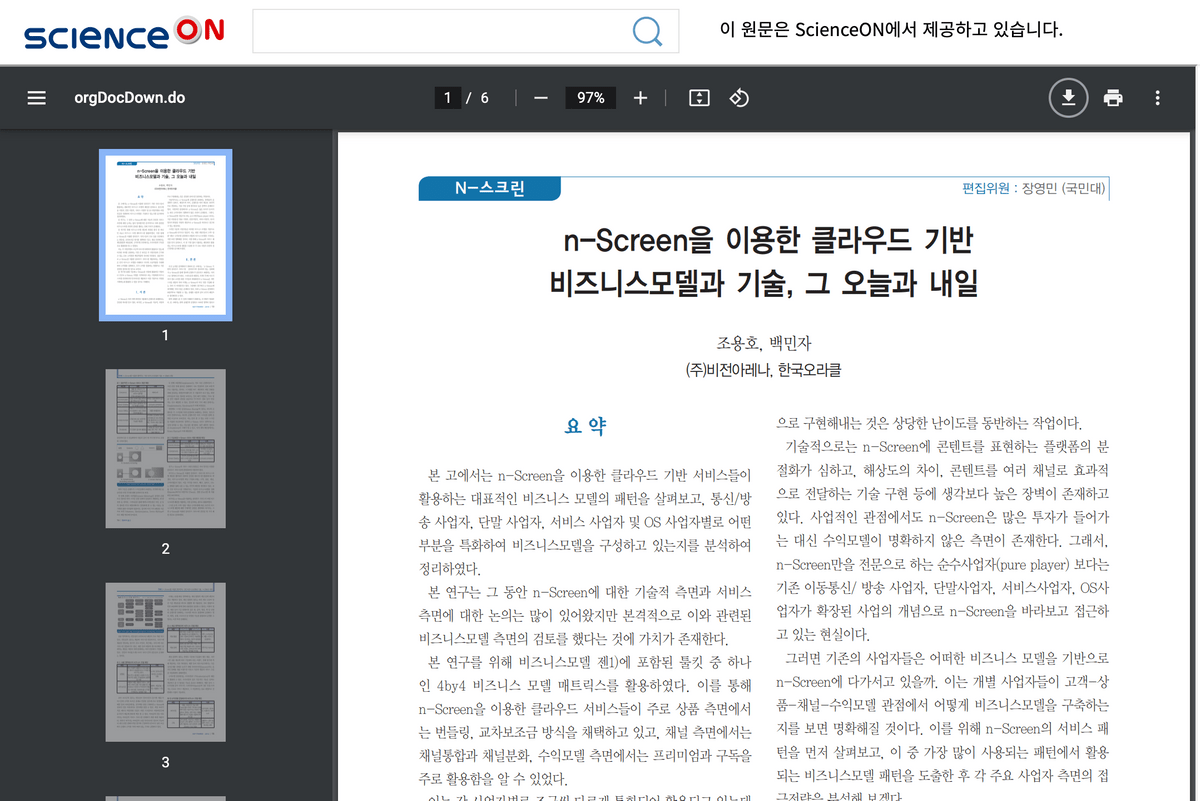This screenshot has height=801, width=1200.
Task: Click the fit to page icon
Action: point(699,98)
